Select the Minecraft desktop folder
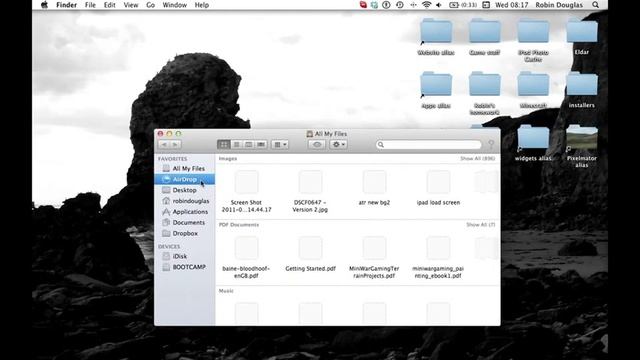 click(533, 90)
